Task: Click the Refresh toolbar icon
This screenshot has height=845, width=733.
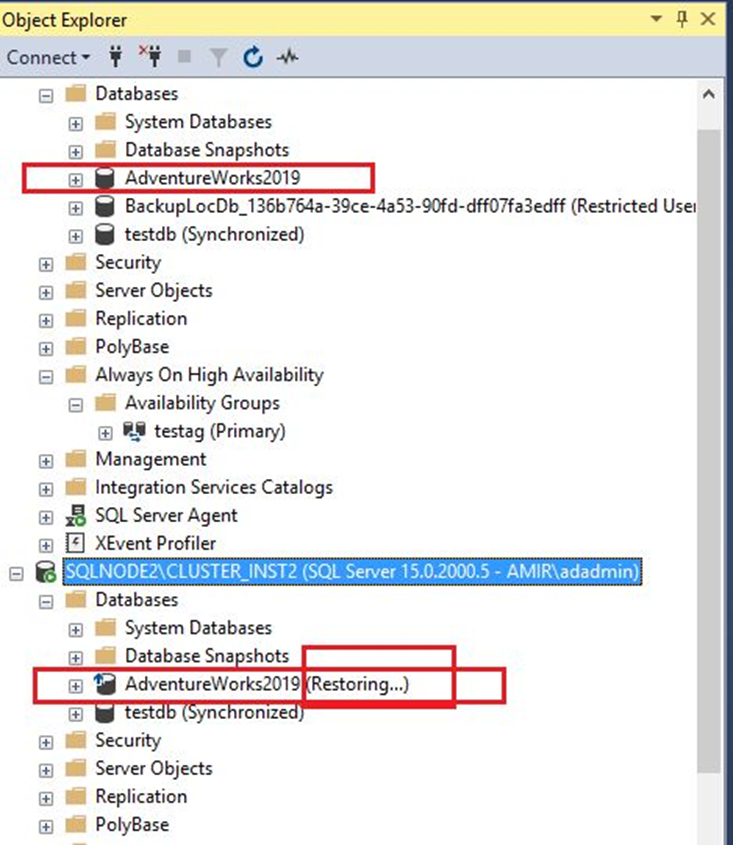Action: coord(253,58)
